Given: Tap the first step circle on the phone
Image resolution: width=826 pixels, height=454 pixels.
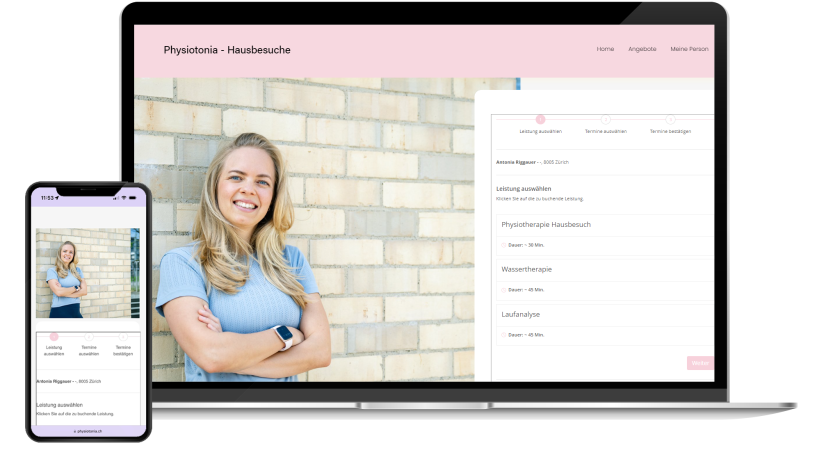Looking at the screenshot, I should pyautogui.click(x=54, y=337).
